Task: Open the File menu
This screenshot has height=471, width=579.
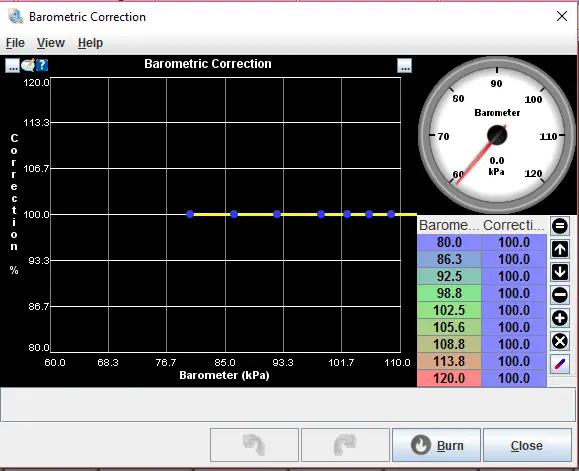Action: [x=15, y=43]
